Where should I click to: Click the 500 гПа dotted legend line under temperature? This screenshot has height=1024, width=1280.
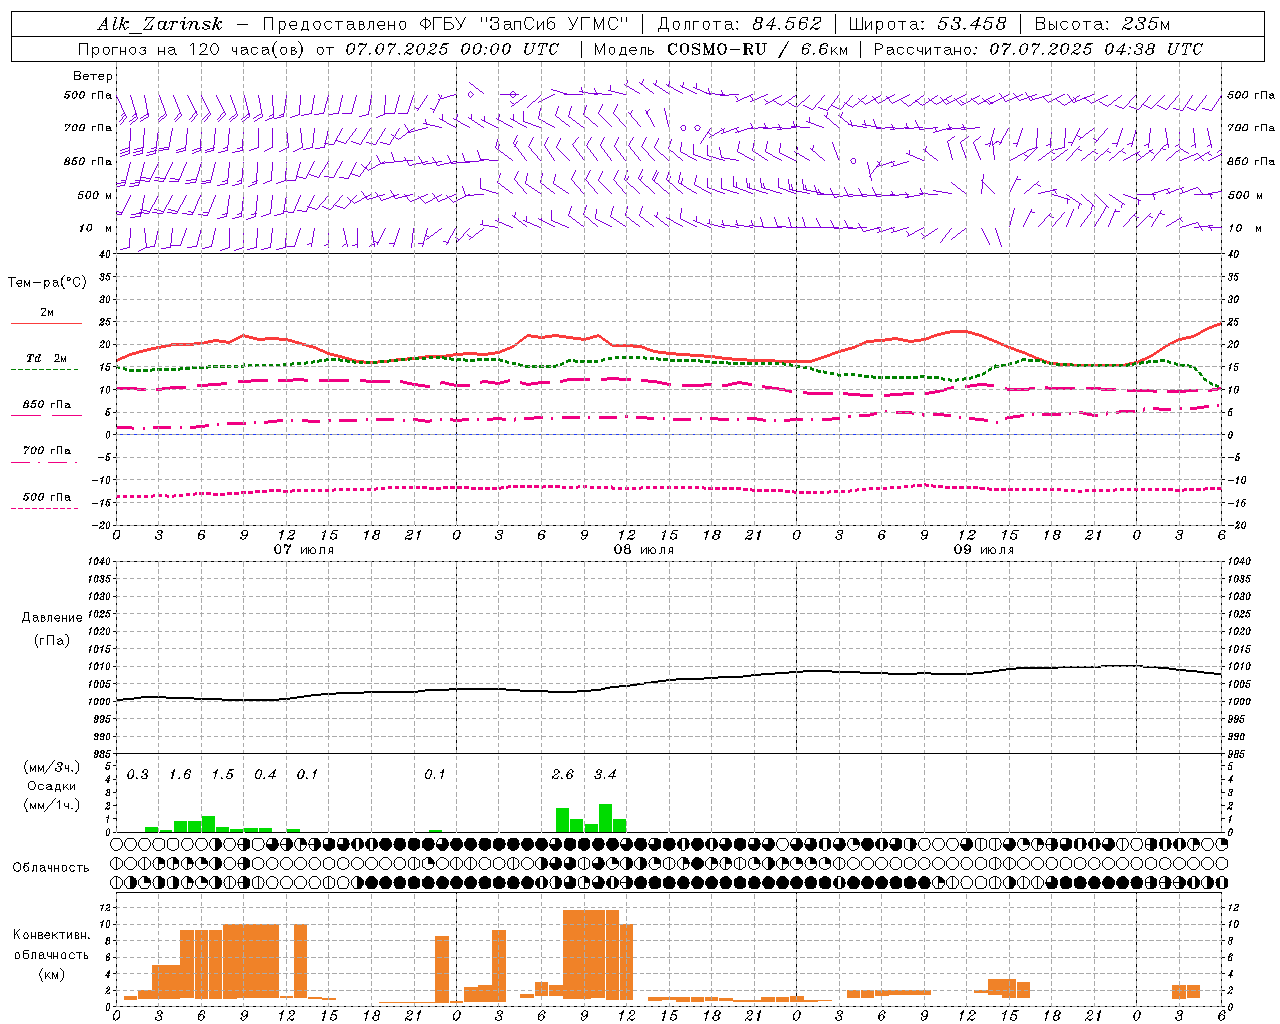coord(44,508)
